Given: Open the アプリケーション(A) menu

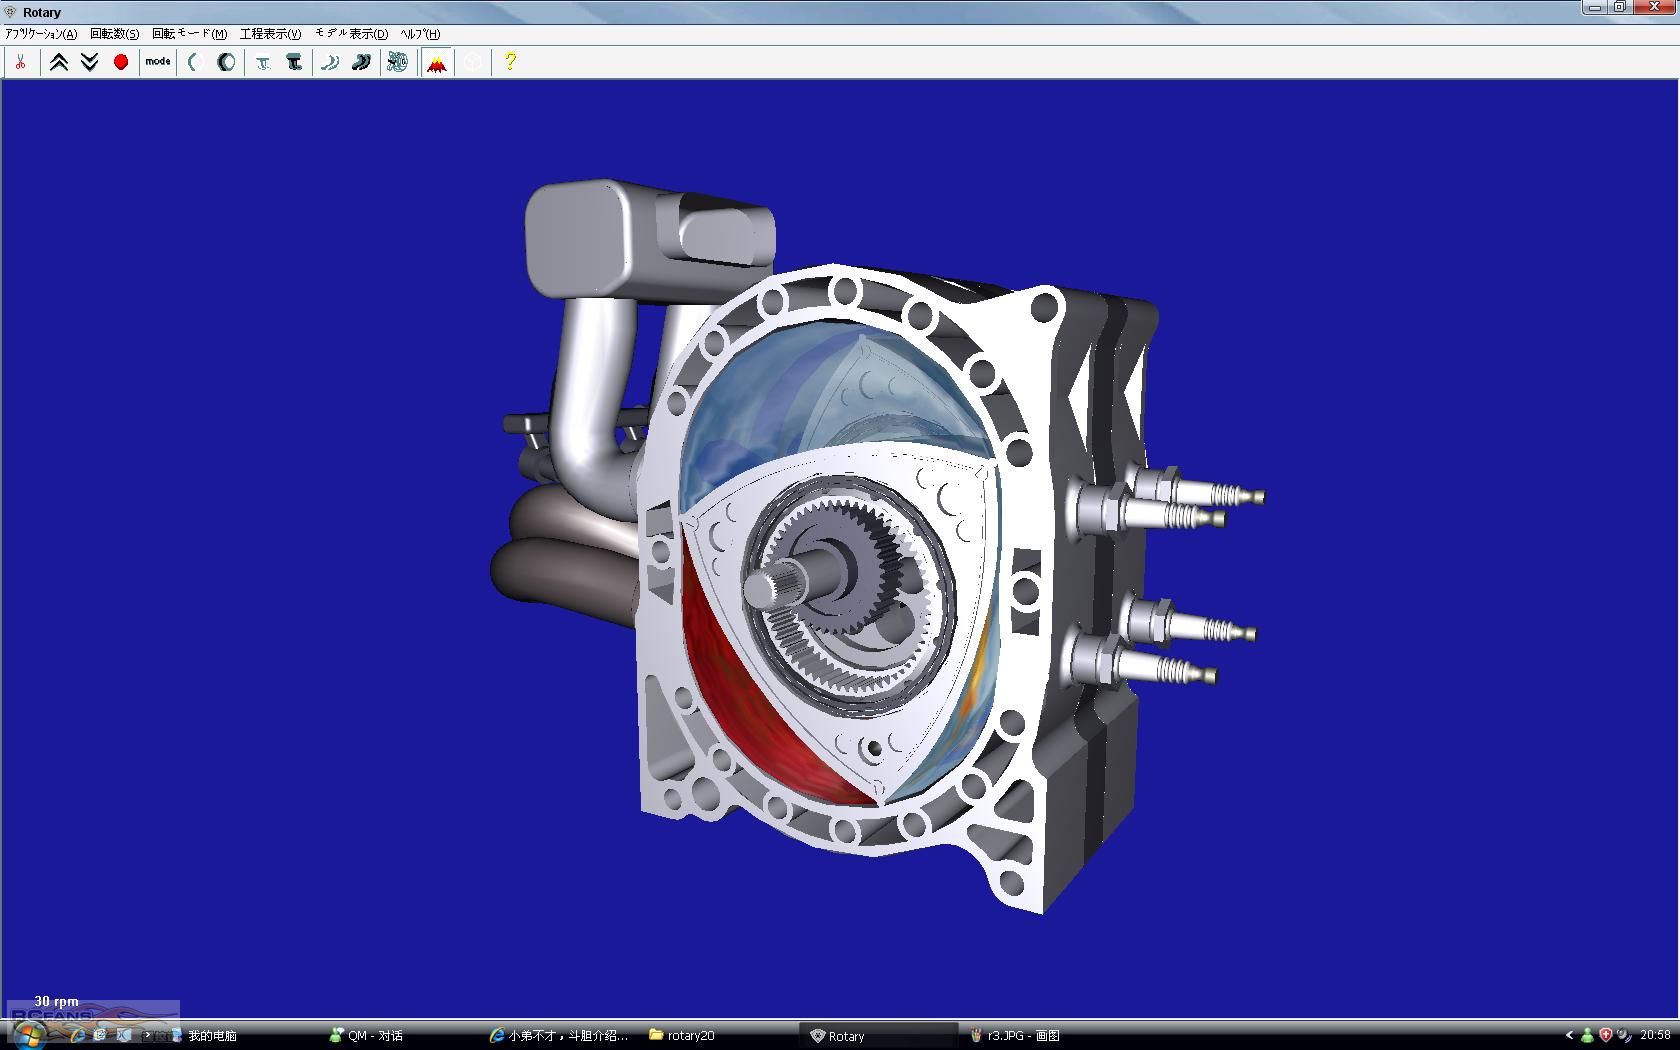Looking at the screenshot, I should point(41,34).
